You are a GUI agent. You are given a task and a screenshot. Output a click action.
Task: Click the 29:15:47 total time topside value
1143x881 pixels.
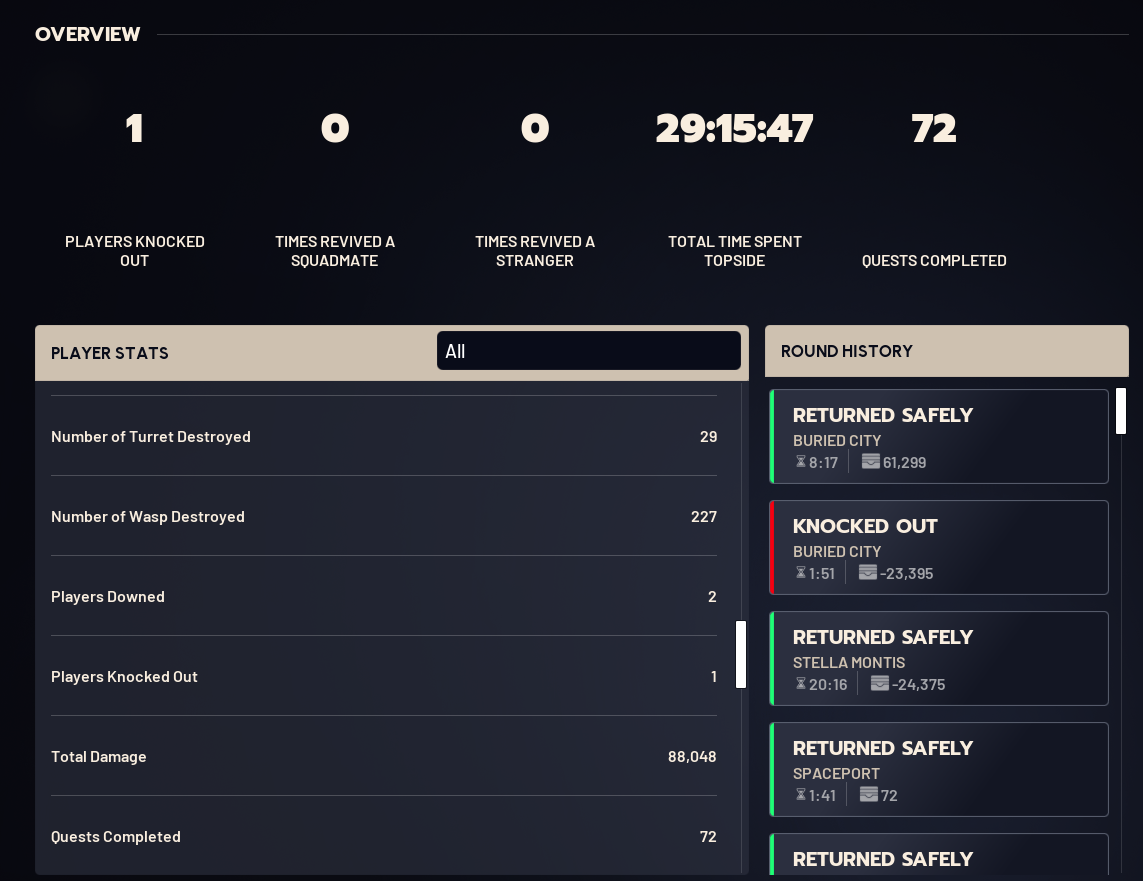click(734, 129)
